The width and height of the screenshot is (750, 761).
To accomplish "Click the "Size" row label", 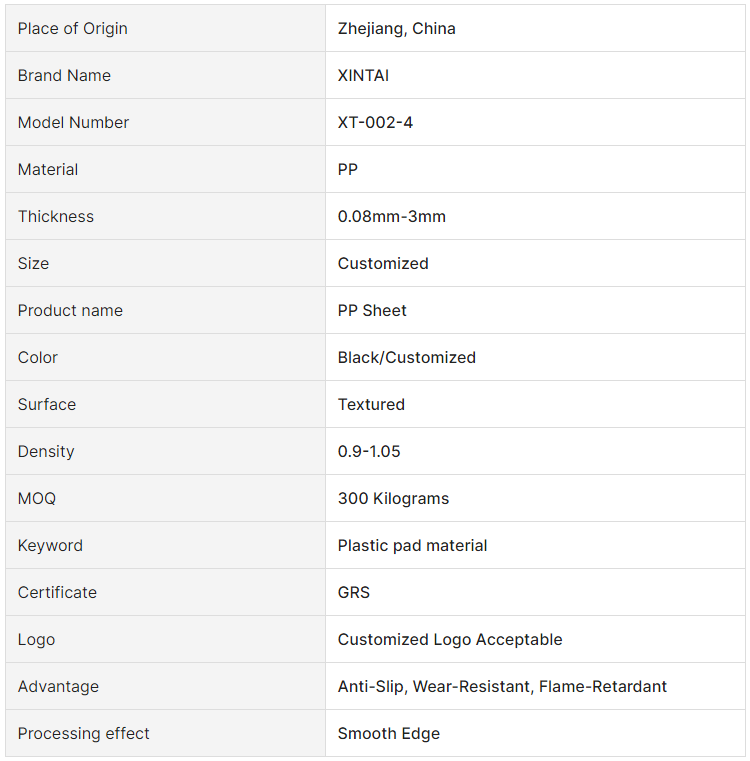I will (33, 263).
